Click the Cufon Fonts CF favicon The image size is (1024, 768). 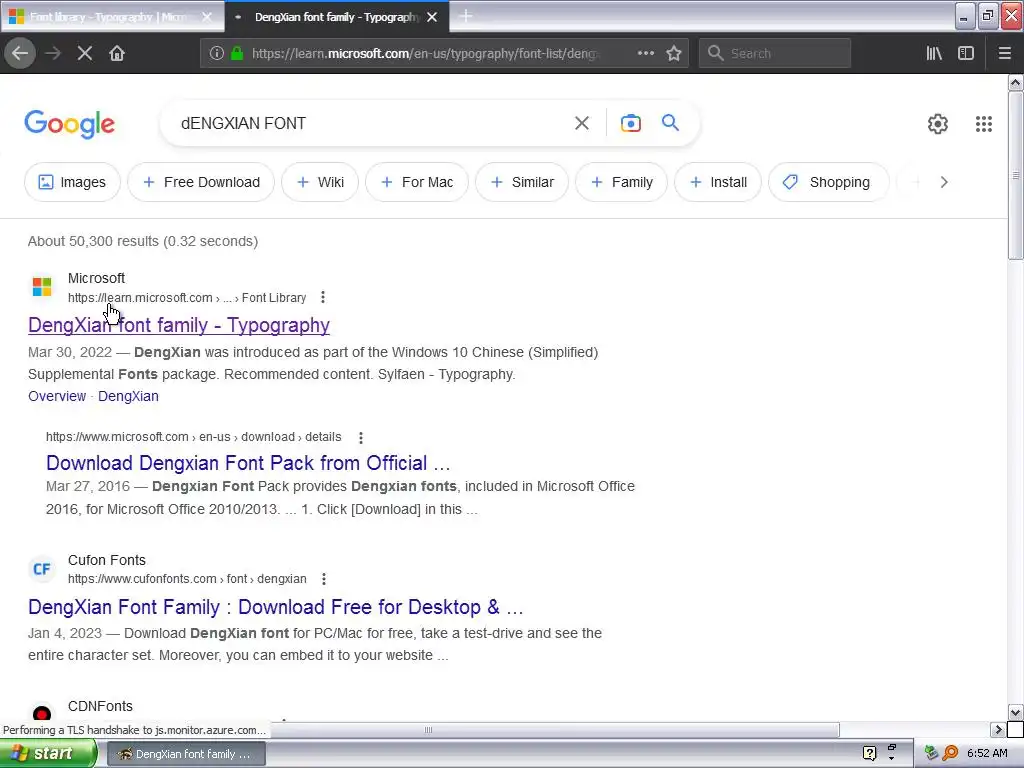[x=42, y=569]
